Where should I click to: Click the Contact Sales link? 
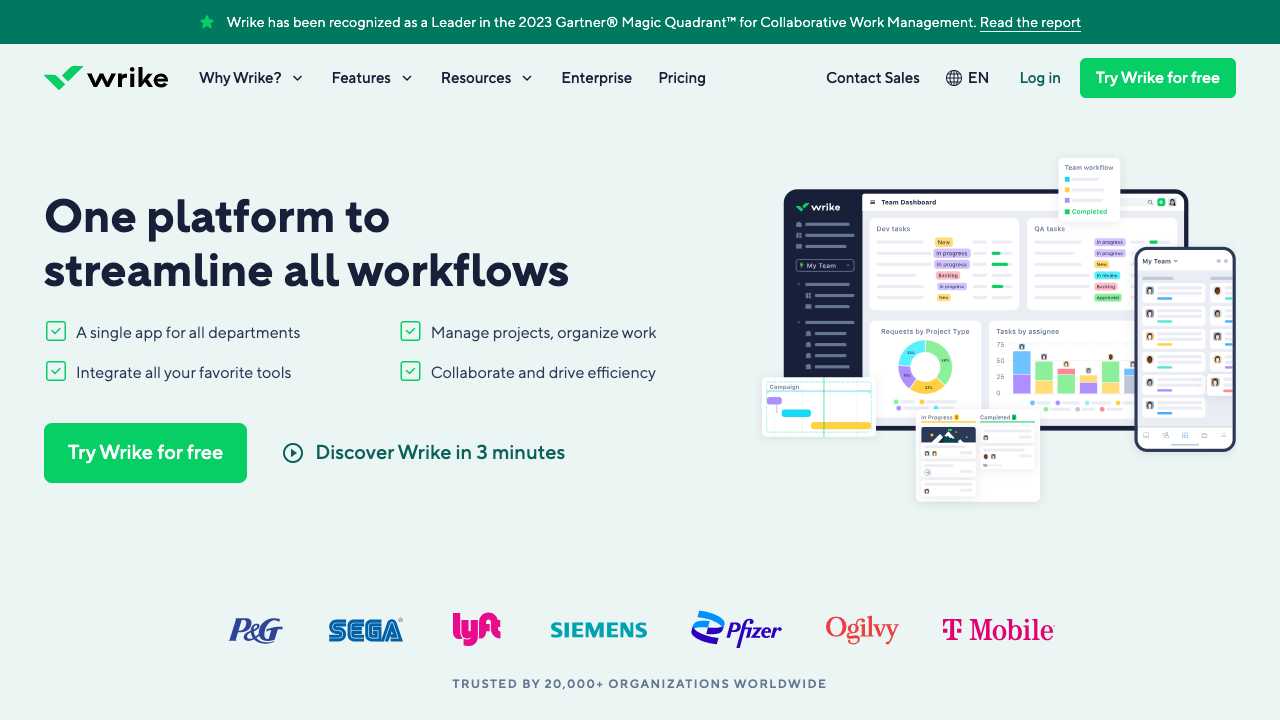pos(873,78)
